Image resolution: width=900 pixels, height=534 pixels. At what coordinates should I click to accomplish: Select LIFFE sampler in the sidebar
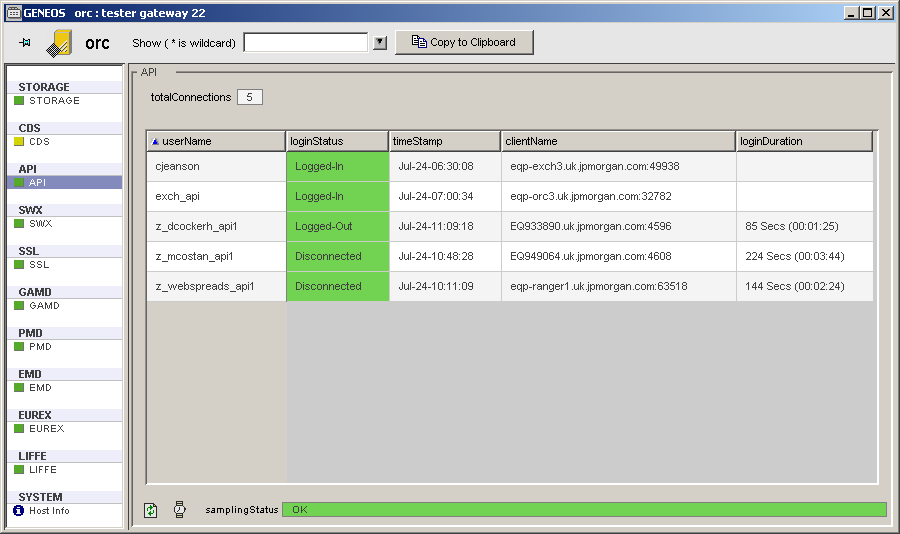point(43,470)
